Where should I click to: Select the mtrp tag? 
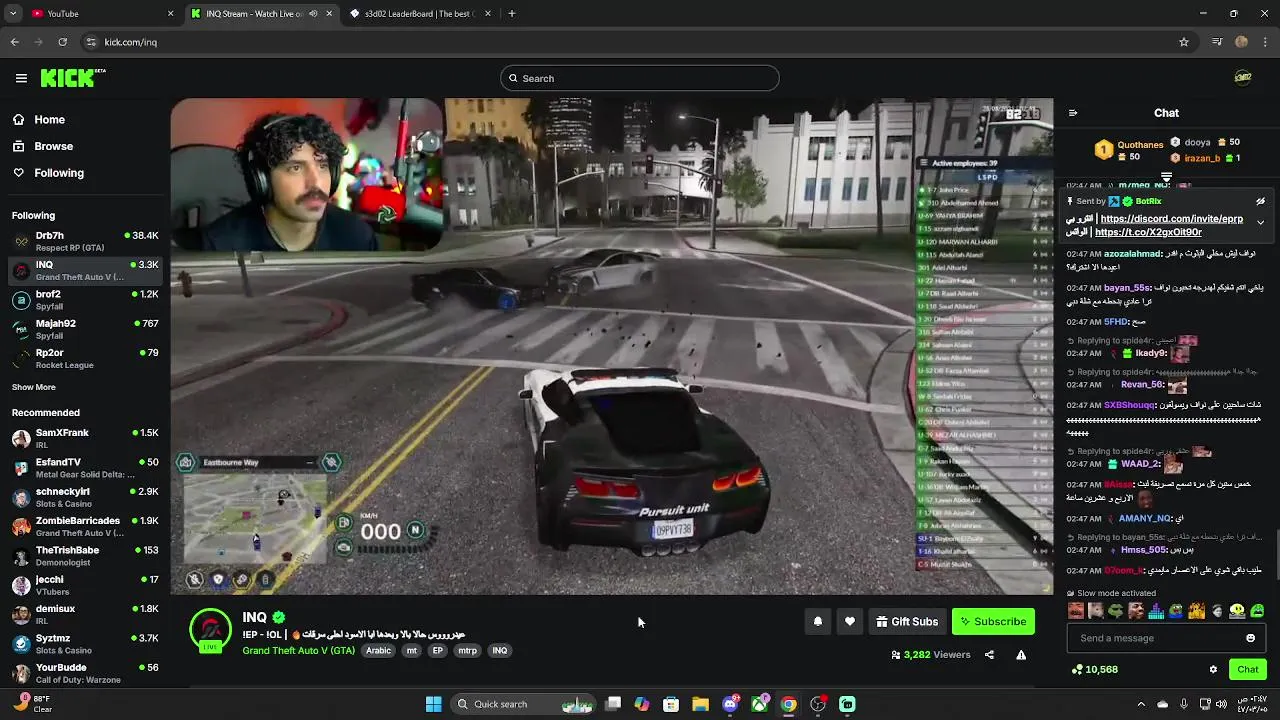click(x=467, y=651)
